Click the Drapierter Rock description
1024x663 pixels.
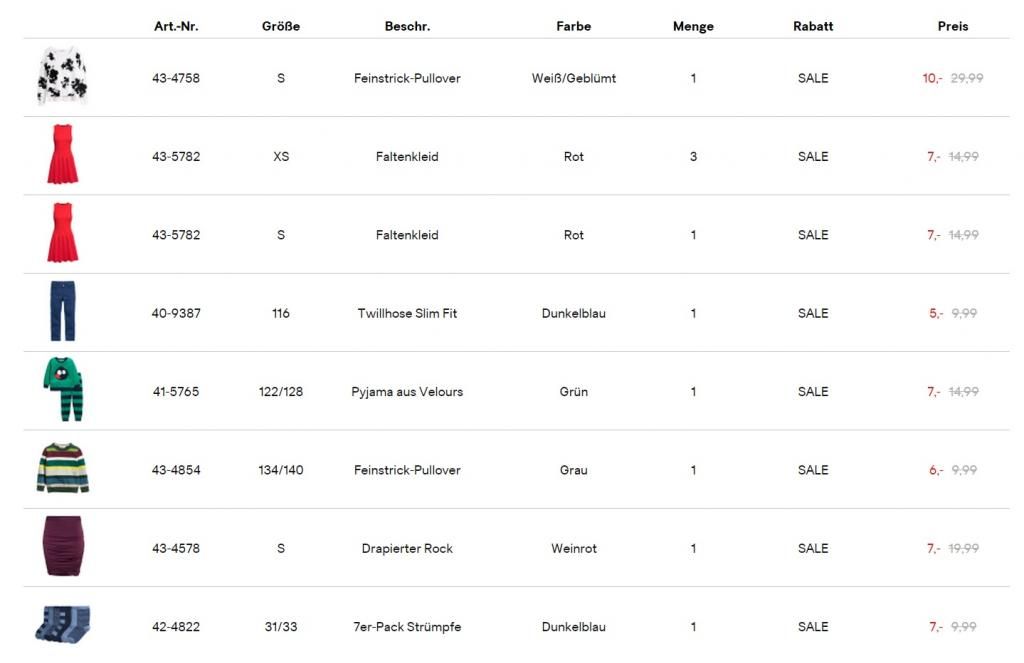(407, 548)
